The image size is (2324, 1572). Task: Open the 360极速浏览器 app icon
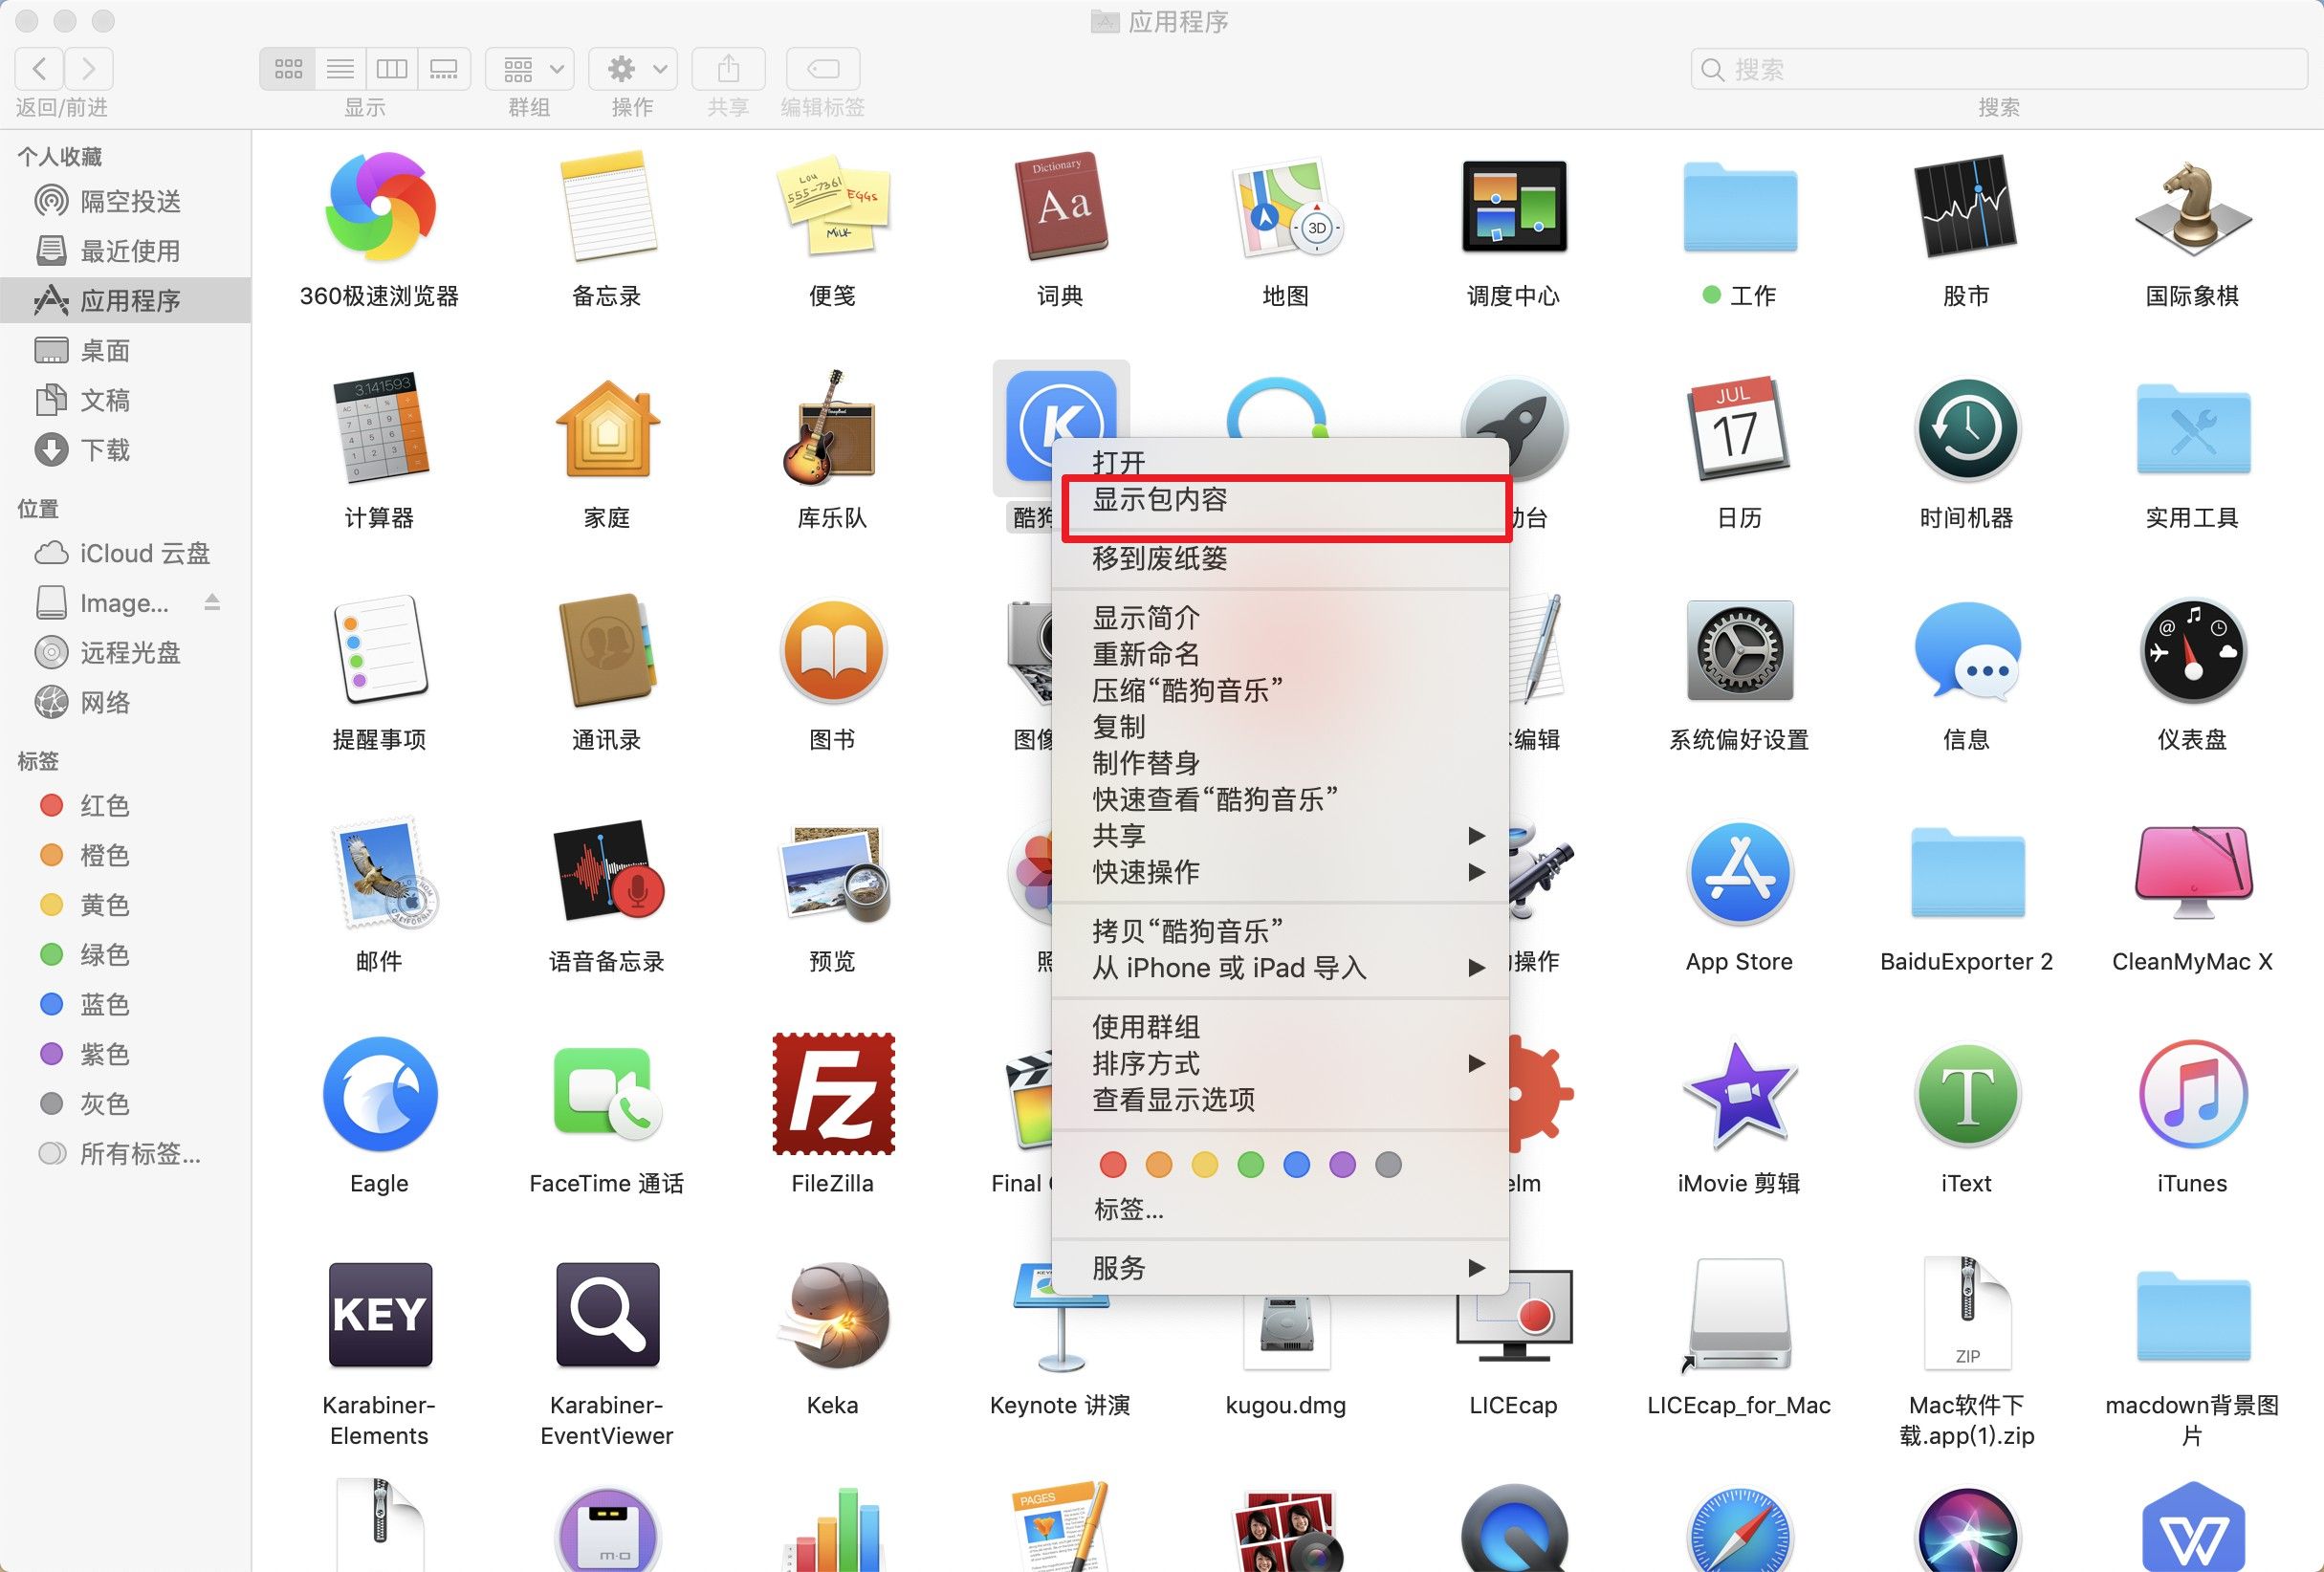pos(379,208)
